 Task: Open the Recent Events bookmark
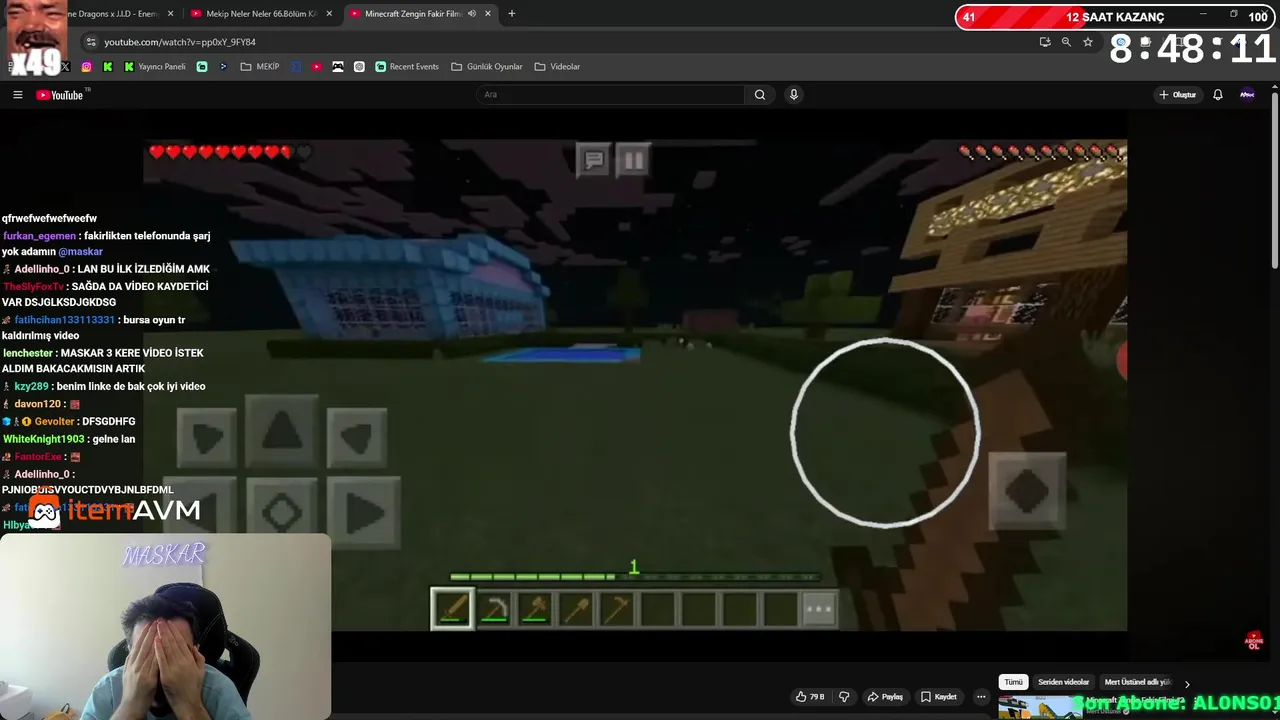(x=407, y=67)
